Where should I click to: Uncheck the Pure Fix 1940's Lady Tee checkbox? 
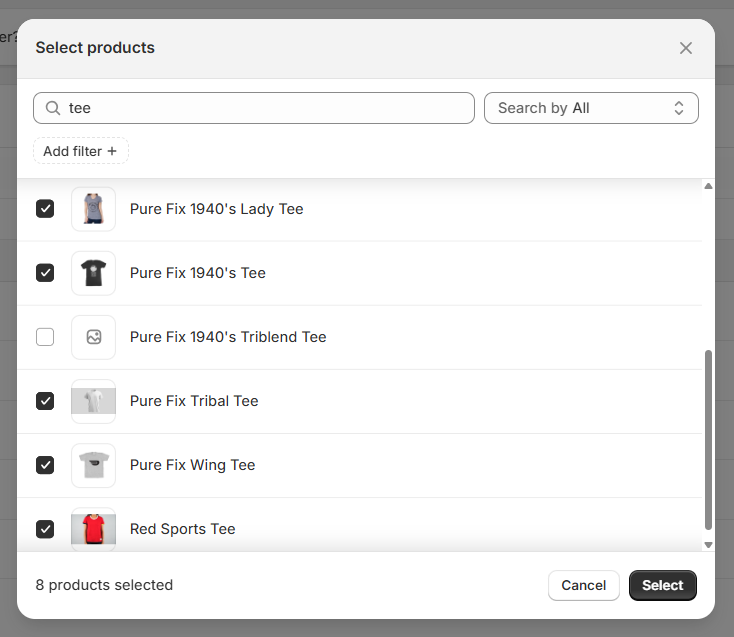point(45,209)
